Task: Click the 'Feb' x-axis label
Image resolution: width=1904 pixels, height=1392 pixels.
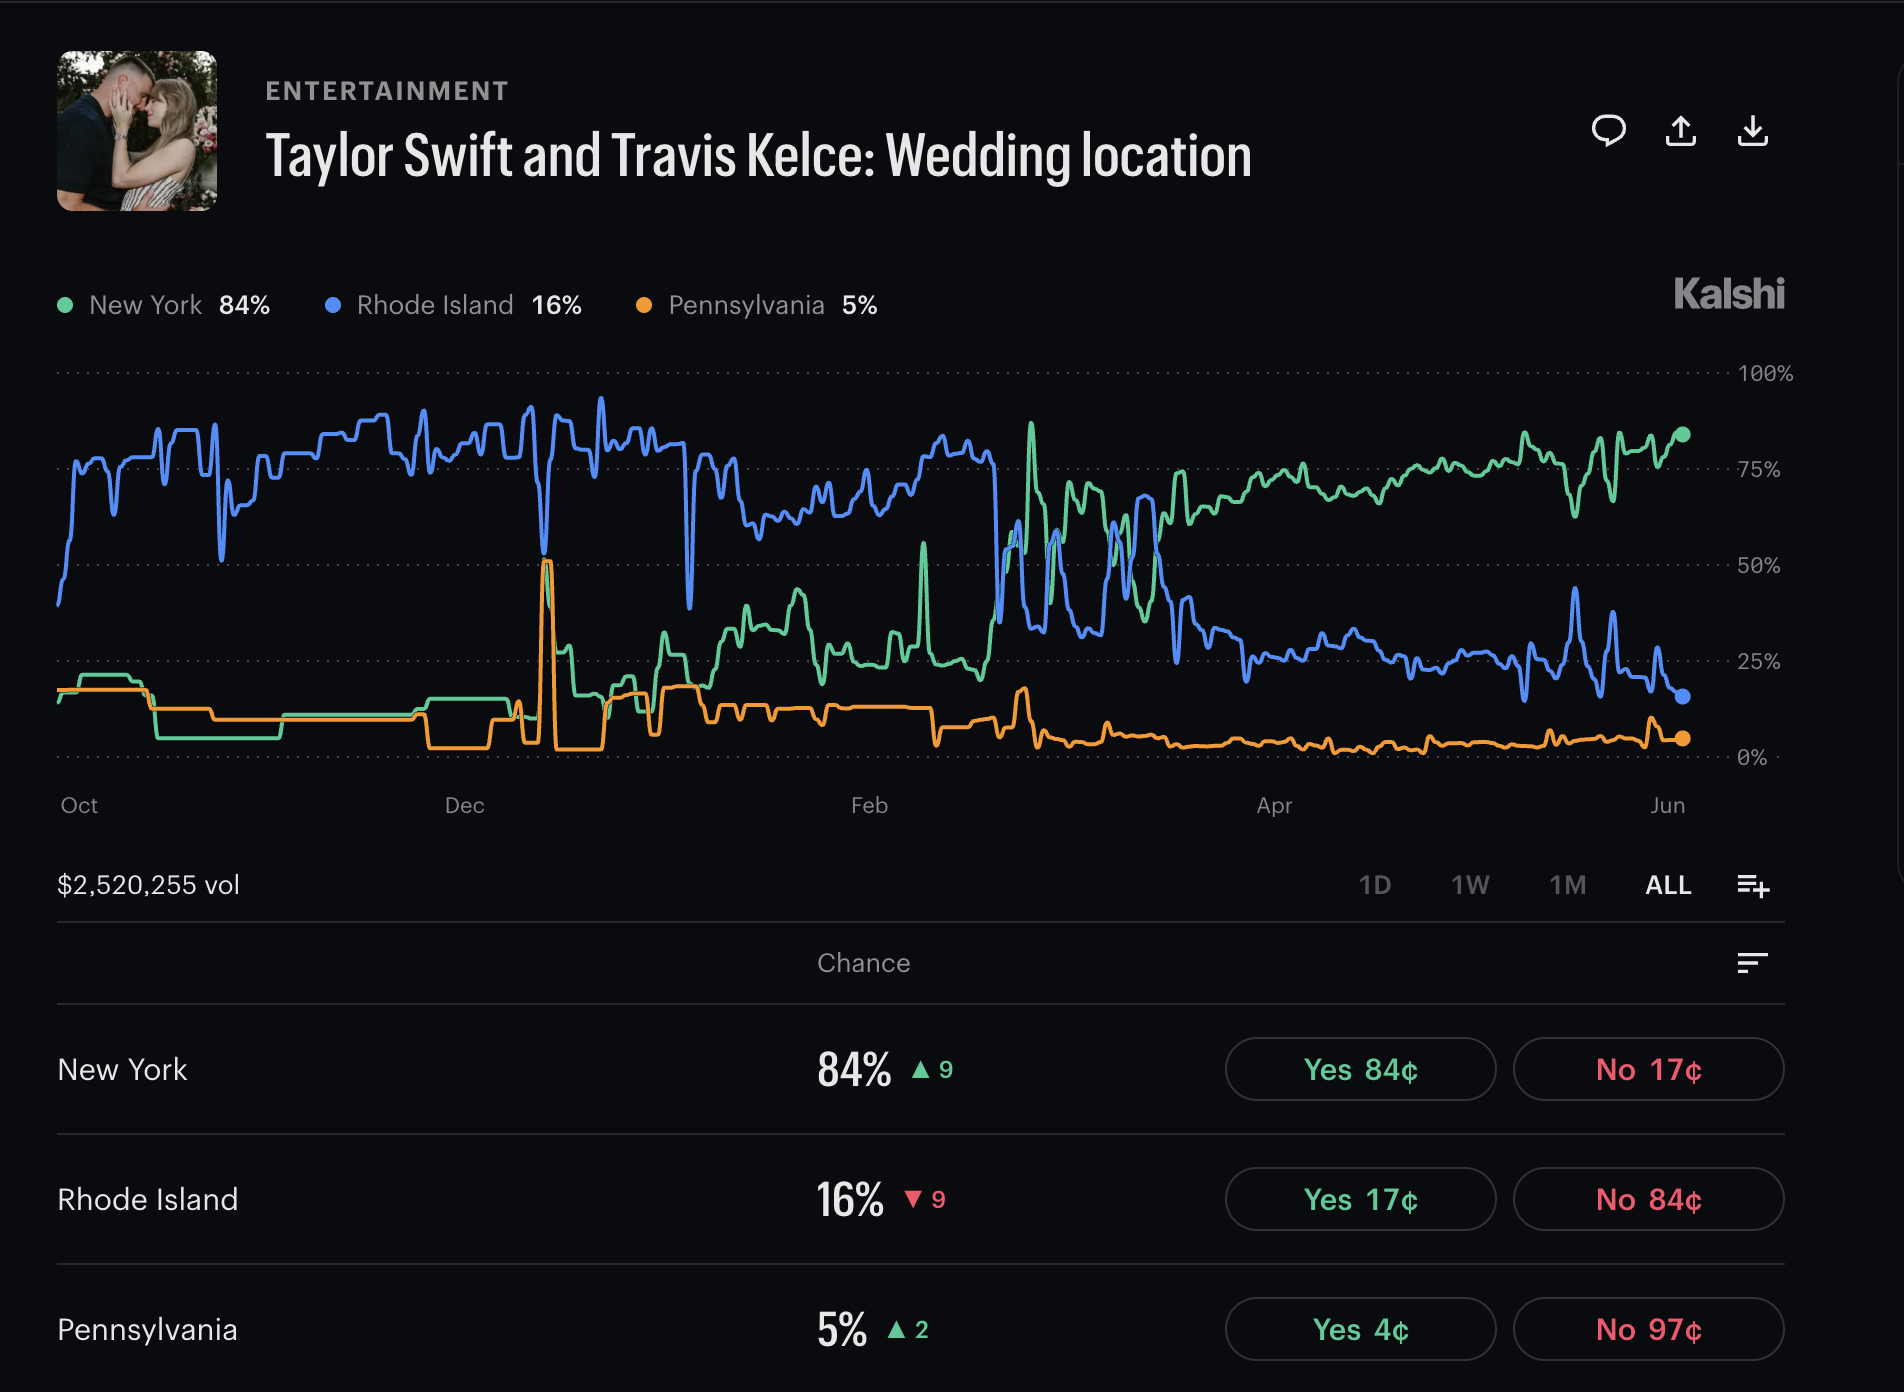Action: click(x=870, y=805)
